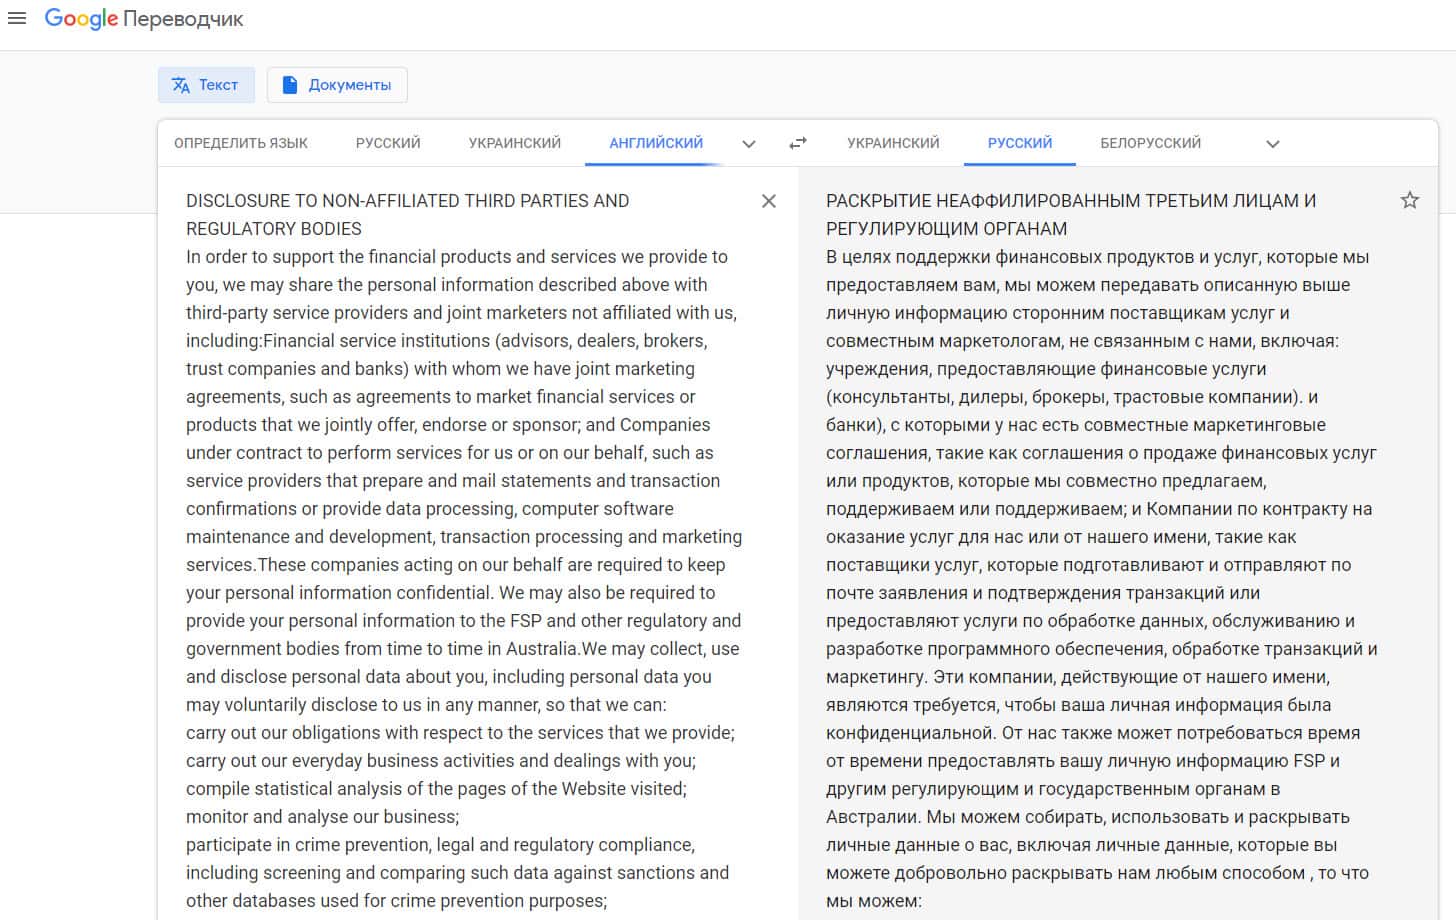Open the main hamburger menu
The width and height of the screenshot is (1456, 920).
pyautogui.click(x=16, y=18)
